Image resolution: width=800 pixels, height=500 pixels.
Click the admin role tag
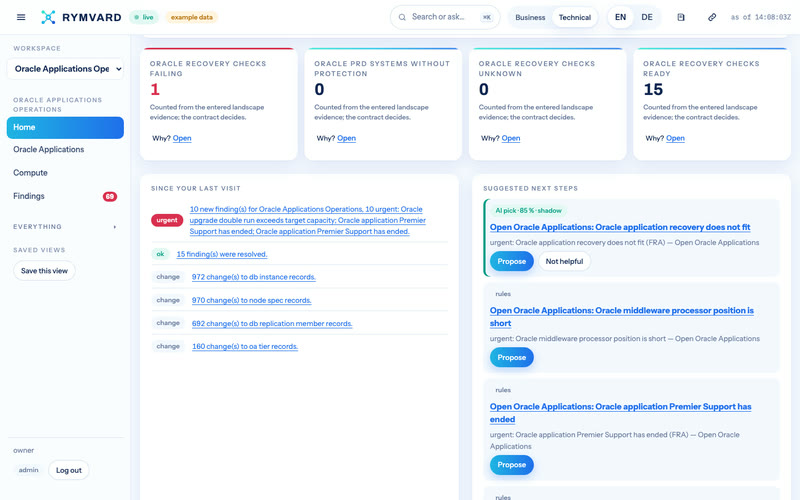[x=29, y=470]
